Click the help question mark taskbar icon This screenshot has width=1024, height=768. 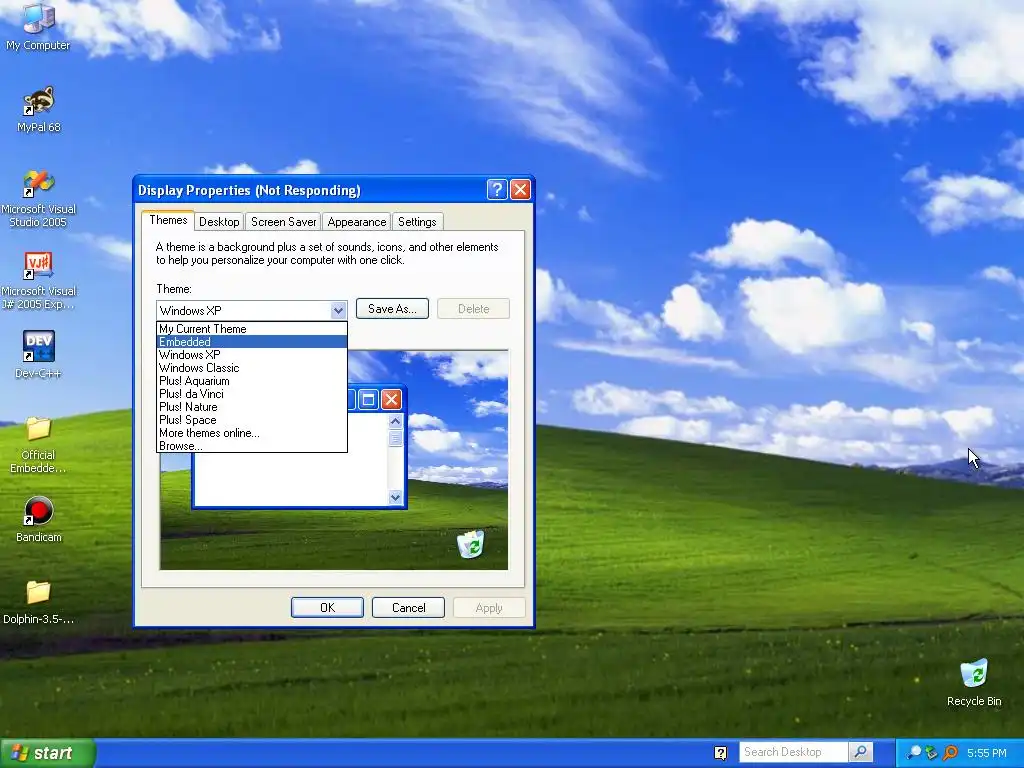(720, 753)
